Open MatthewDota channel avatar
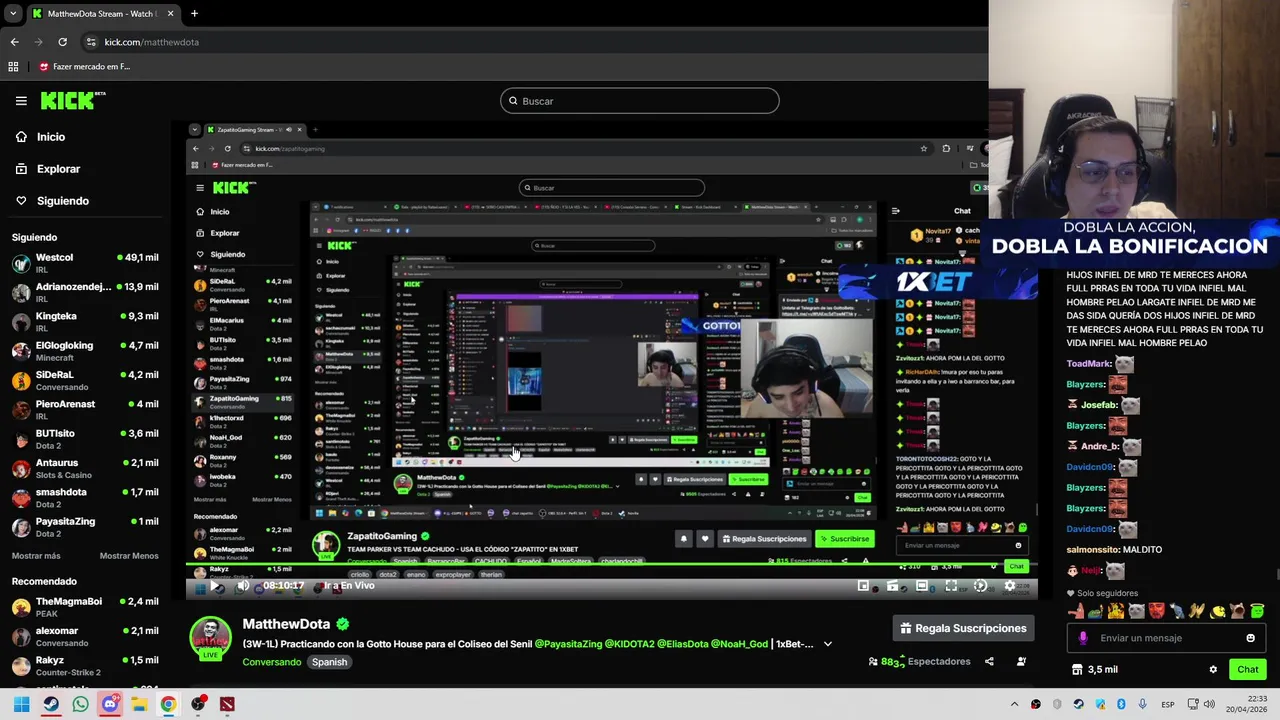Viewport: 1280px width, 720px height. (x=210, y=638)
